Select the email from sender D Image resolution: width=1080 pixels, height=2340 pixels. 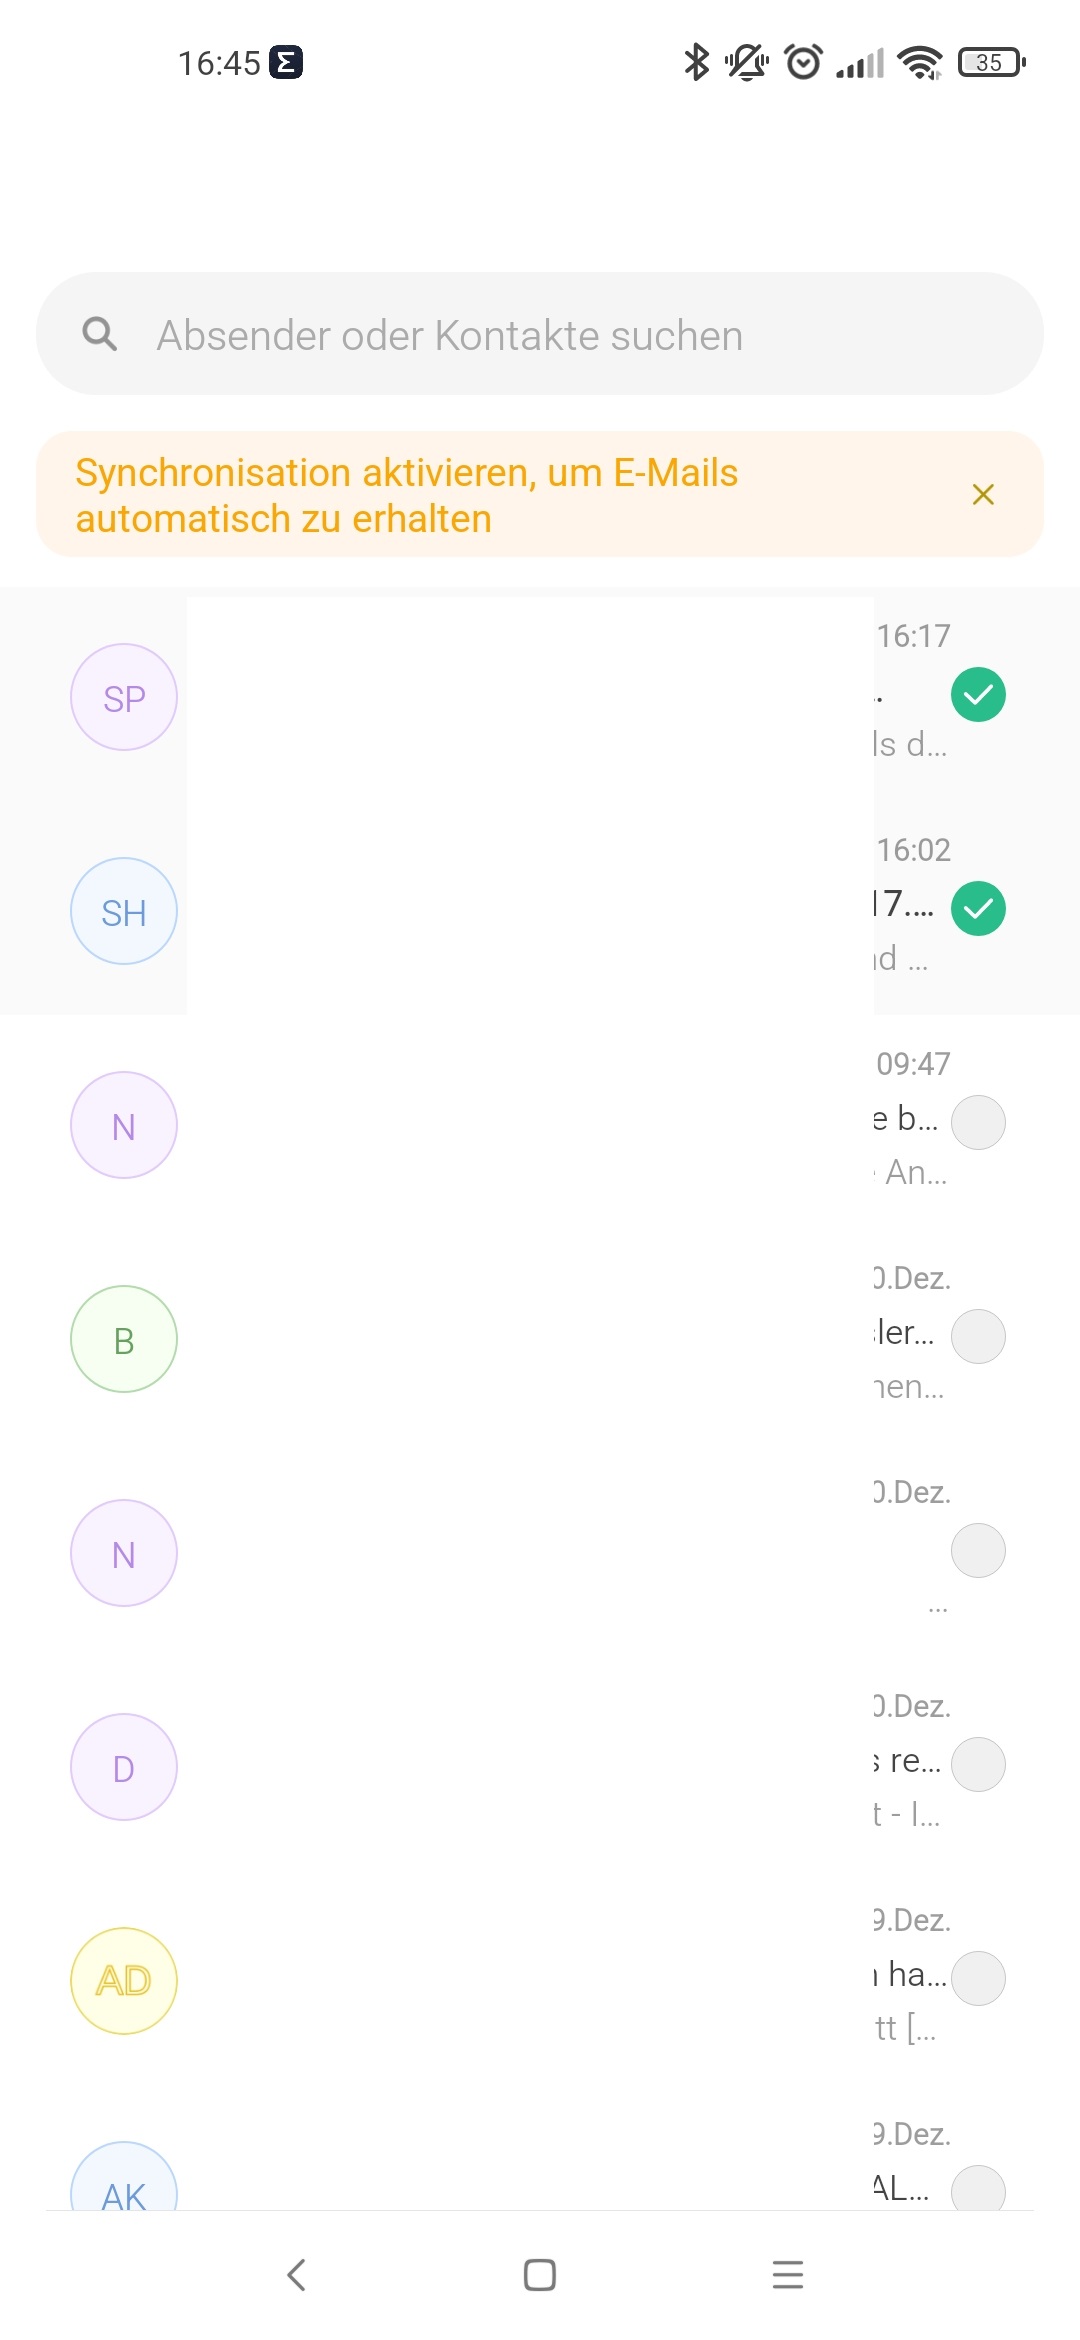(978, 1764)
